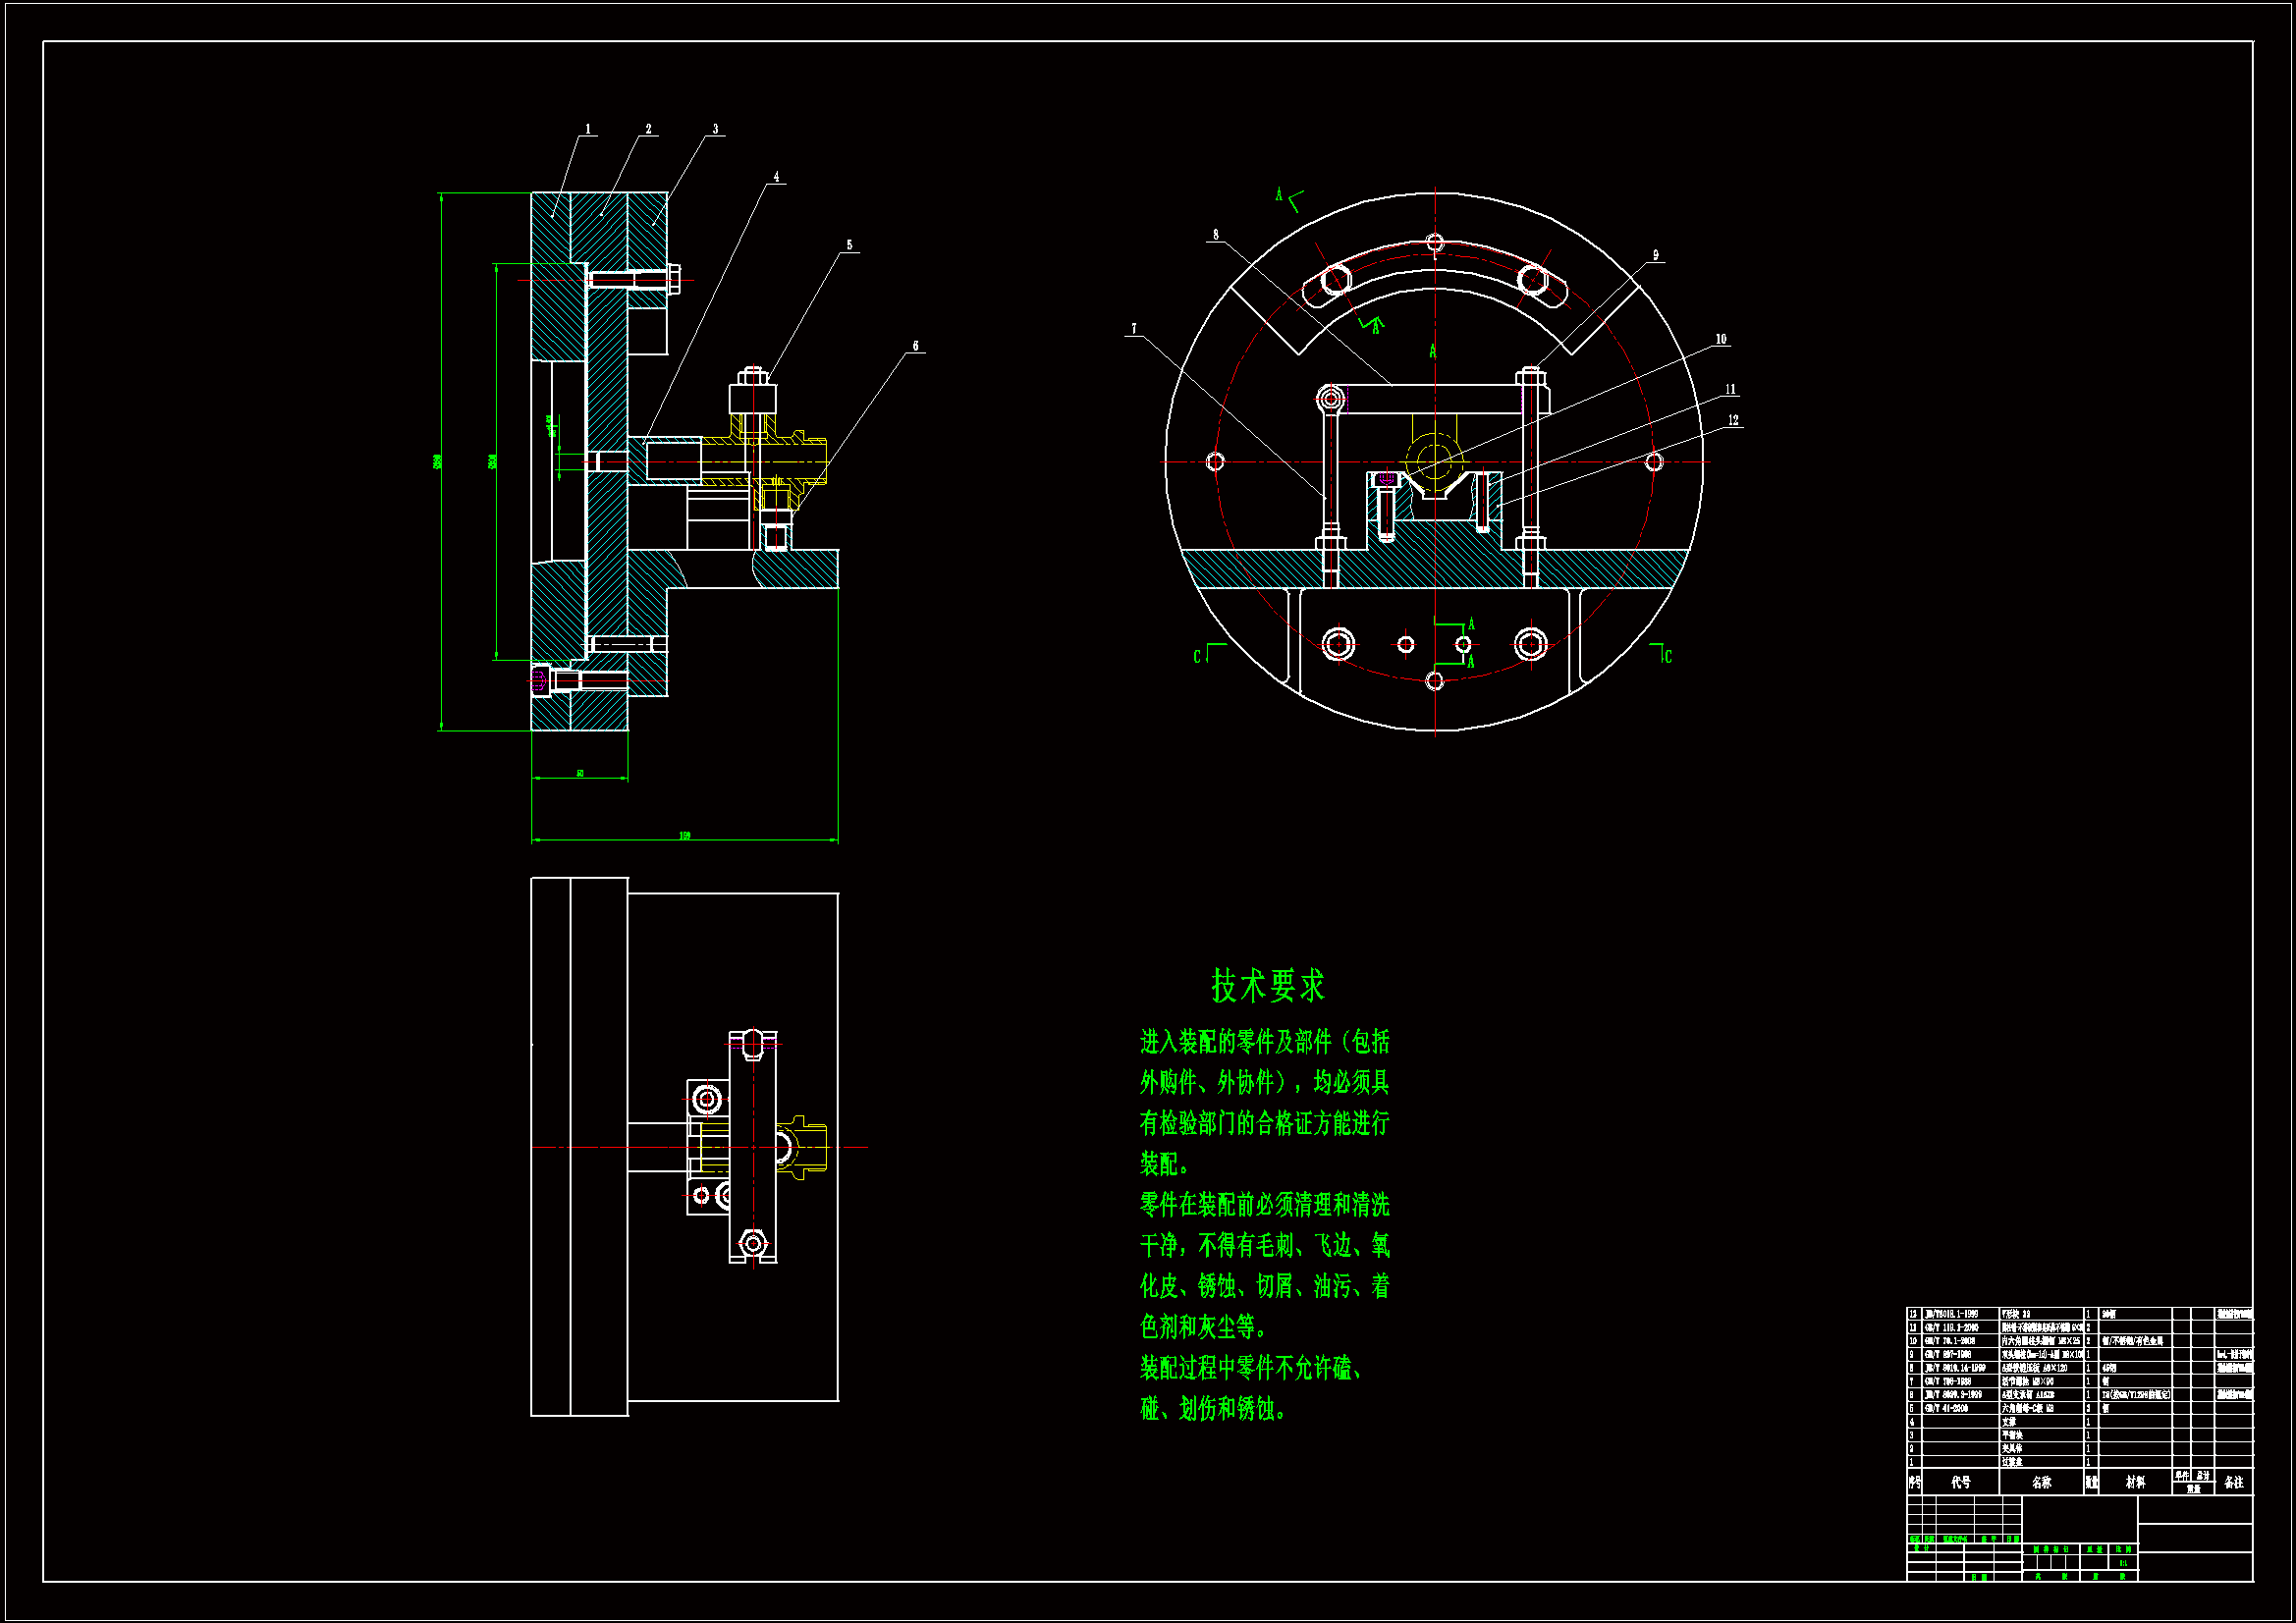This screenshot has height=1623, width=2296.
Task: Select the top small hole on vertical centerline
Action: click(x=1435, y=242)
